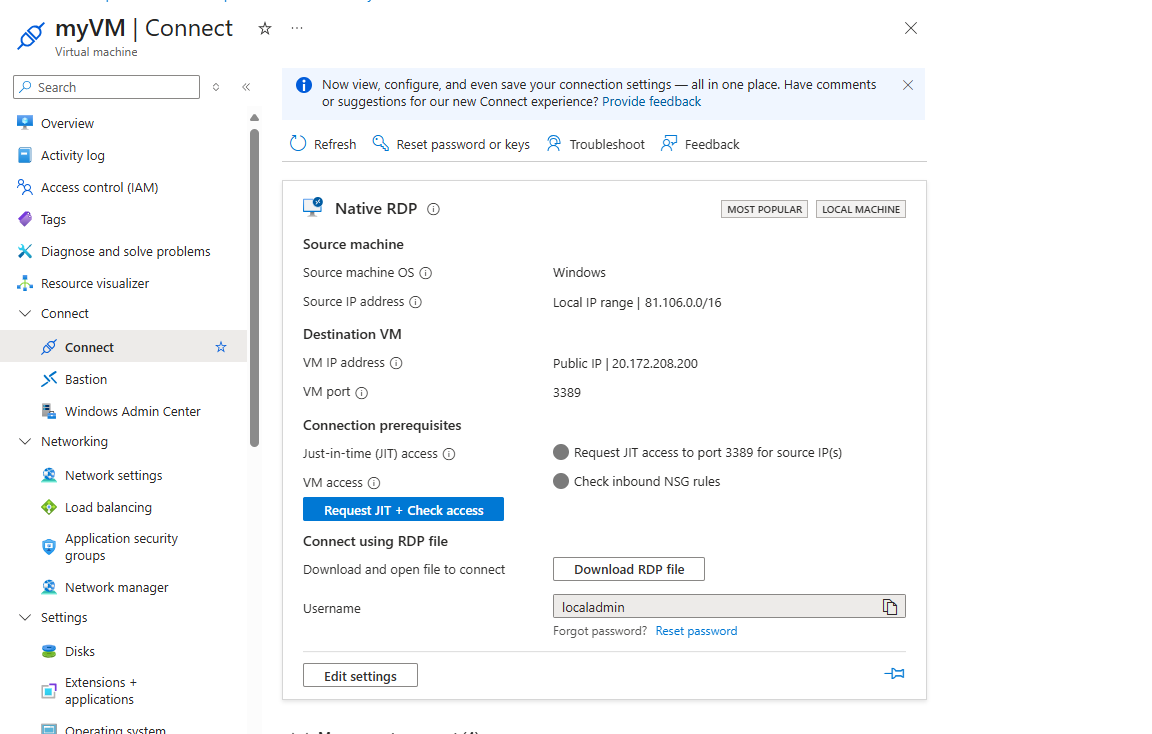Viewport: 1152px width, 734px height.
Task: Click the Feedback toolbar button
Action: pyautogui.click(x=700, y=144)
